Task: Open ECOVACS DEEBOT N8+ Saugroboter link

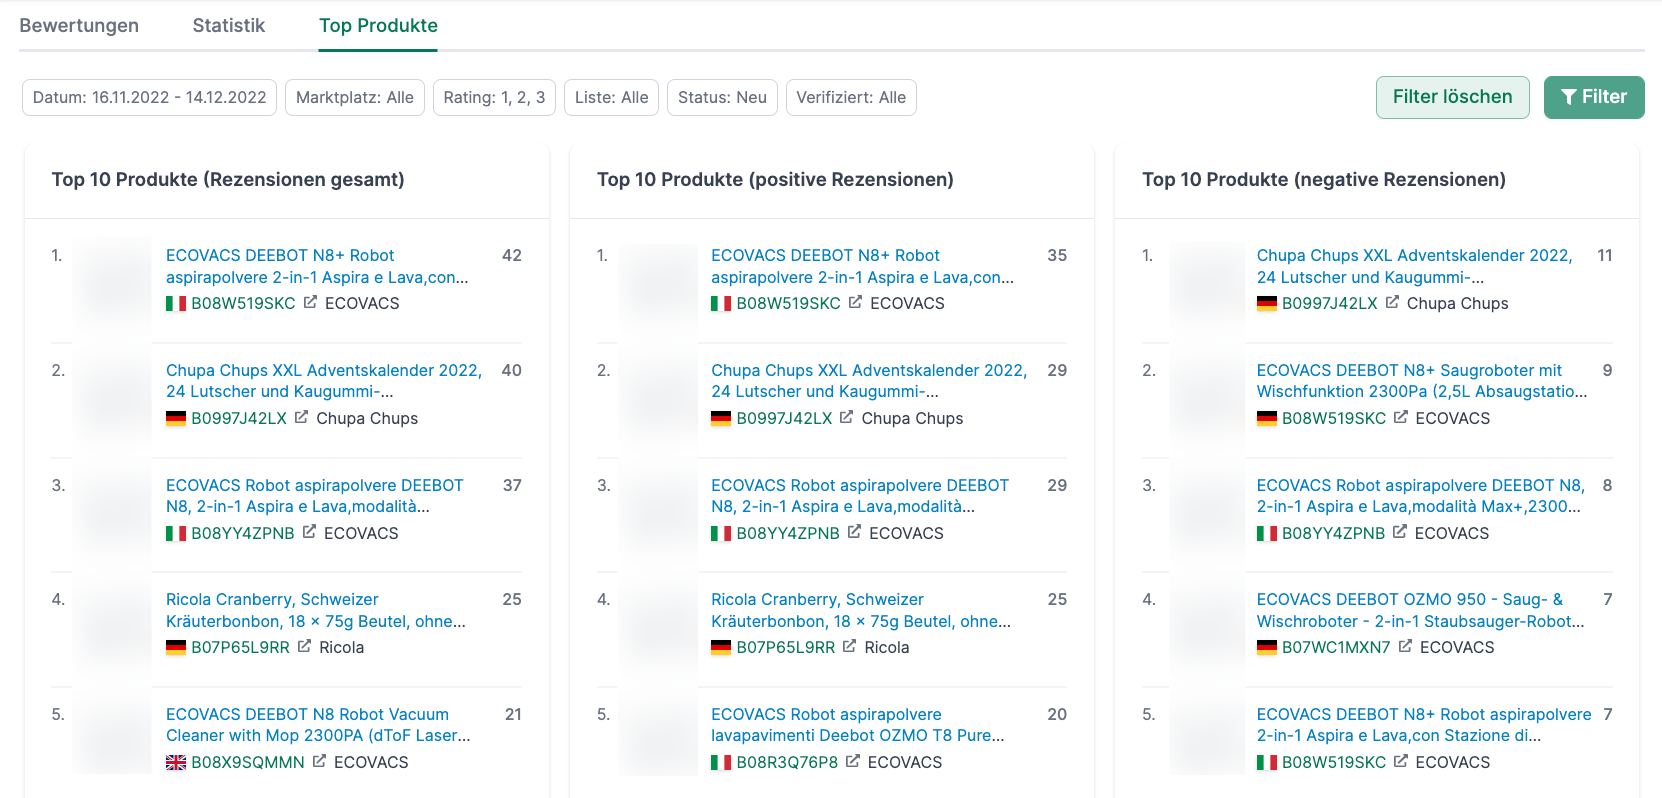Action: tap(1422, 381)
